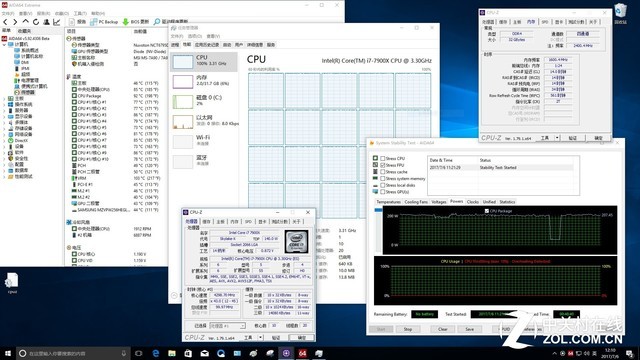Click the AIDA64 forward arrow icon
Image resolution: width=640 pixels, height=360 pixels.
point(15,22)
